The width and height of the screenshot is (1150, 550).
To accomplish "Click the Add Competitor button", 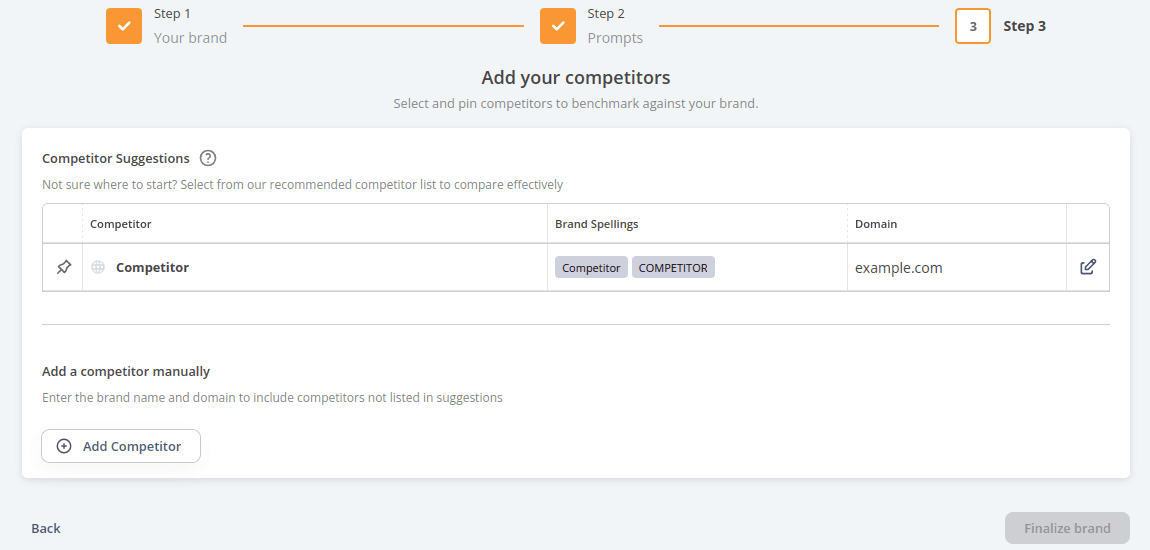I will pos(121,446).
